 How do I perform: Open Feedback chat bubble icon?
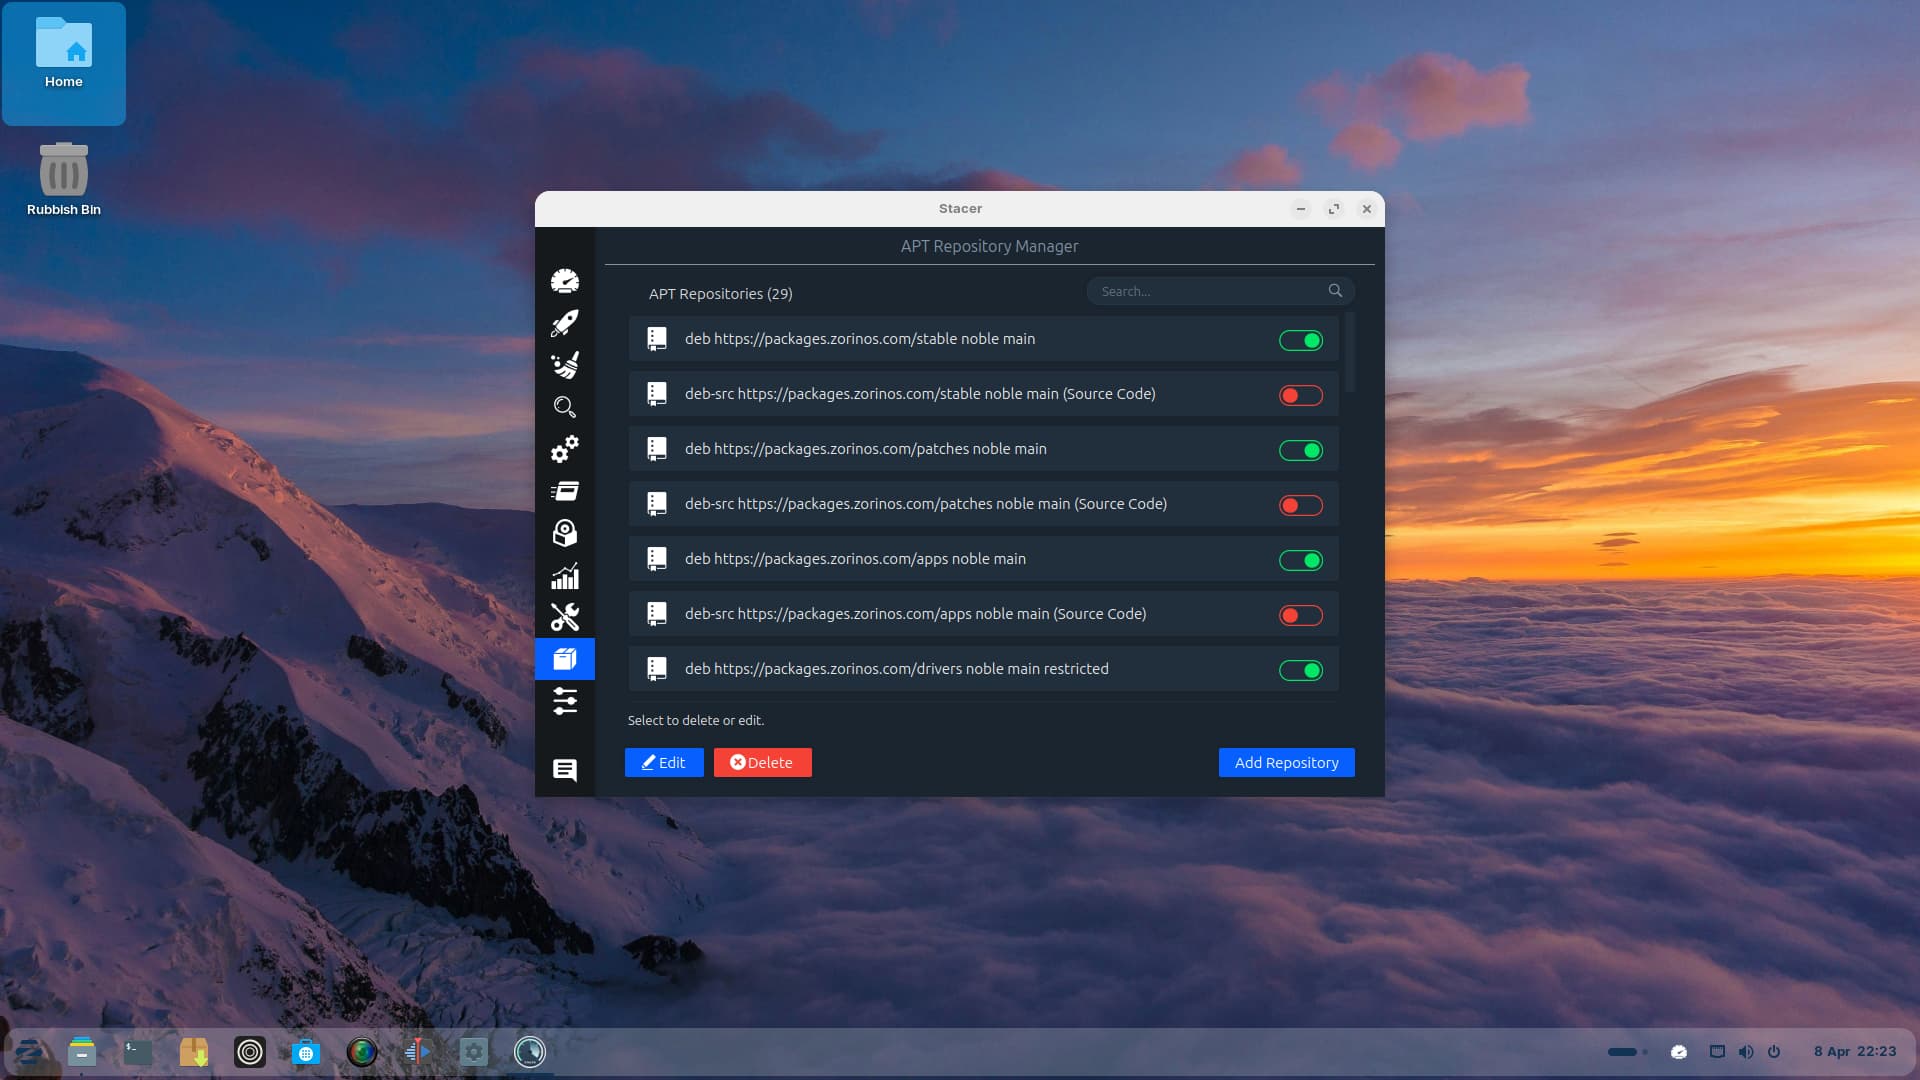(x=565, y=770)
